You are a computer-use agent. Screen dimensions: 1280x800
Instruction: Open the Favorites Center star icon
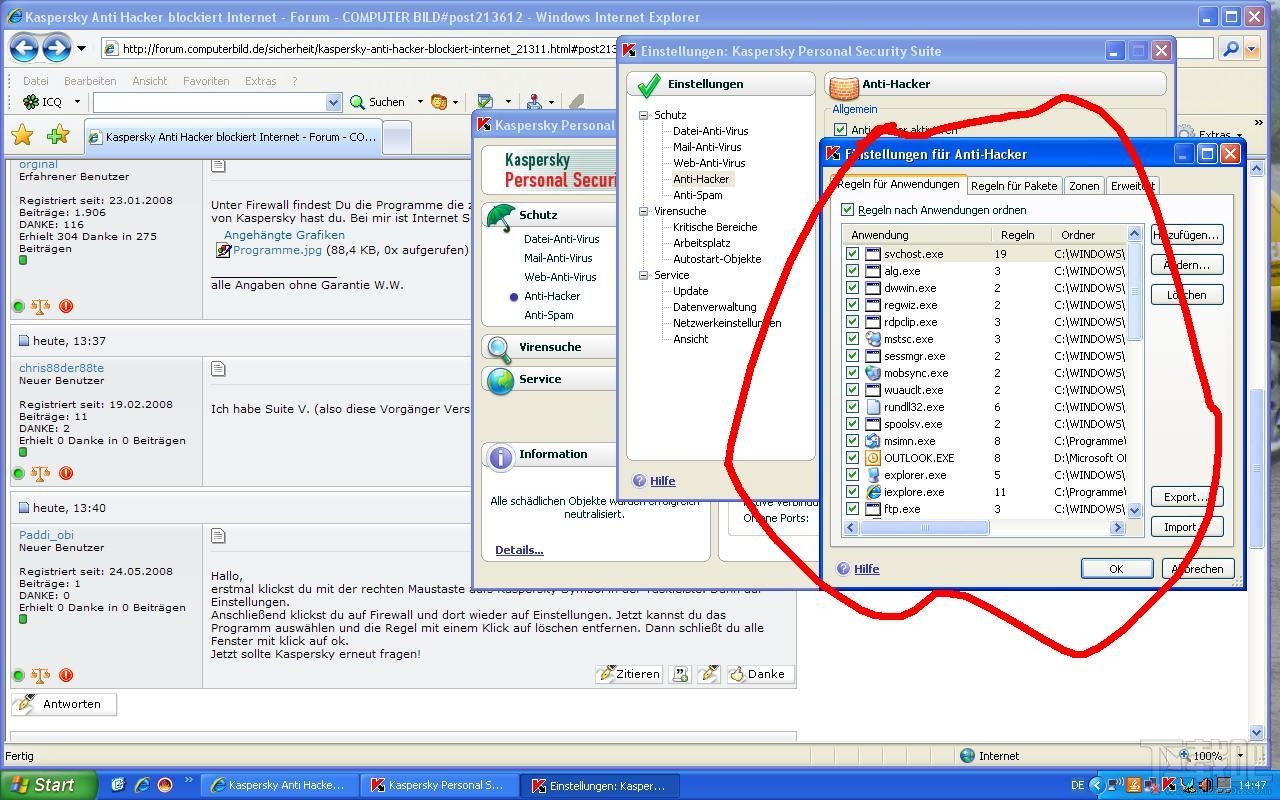coord(22,135)
